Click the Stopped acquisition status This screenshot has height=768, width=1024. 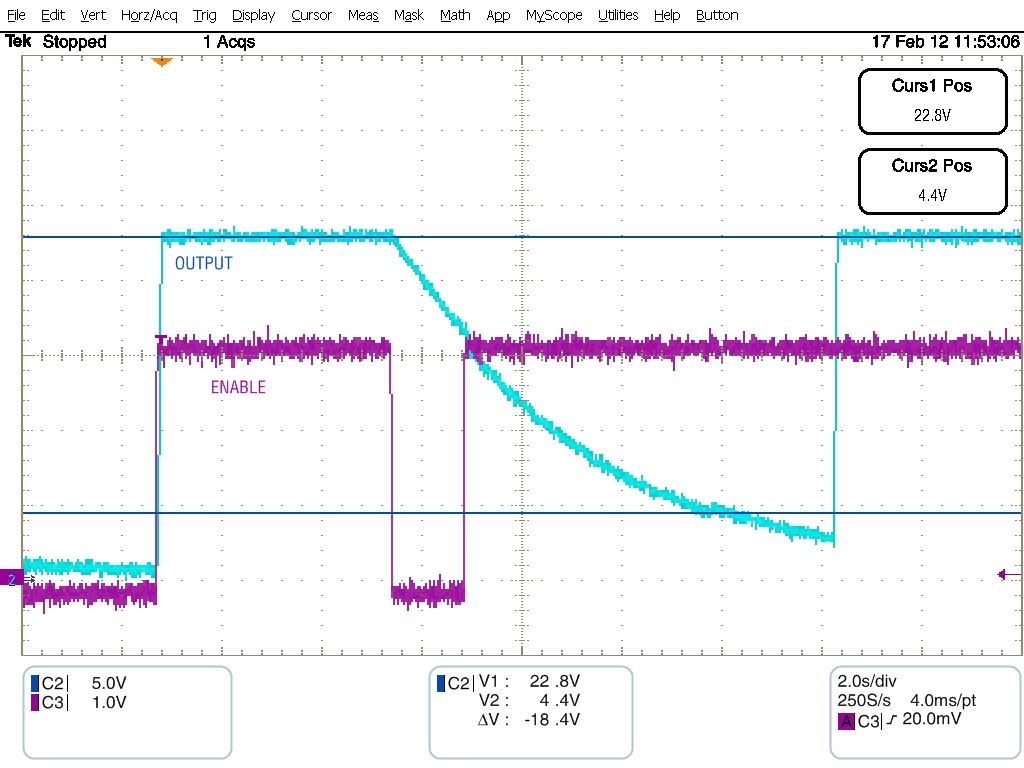click(74, 42)
